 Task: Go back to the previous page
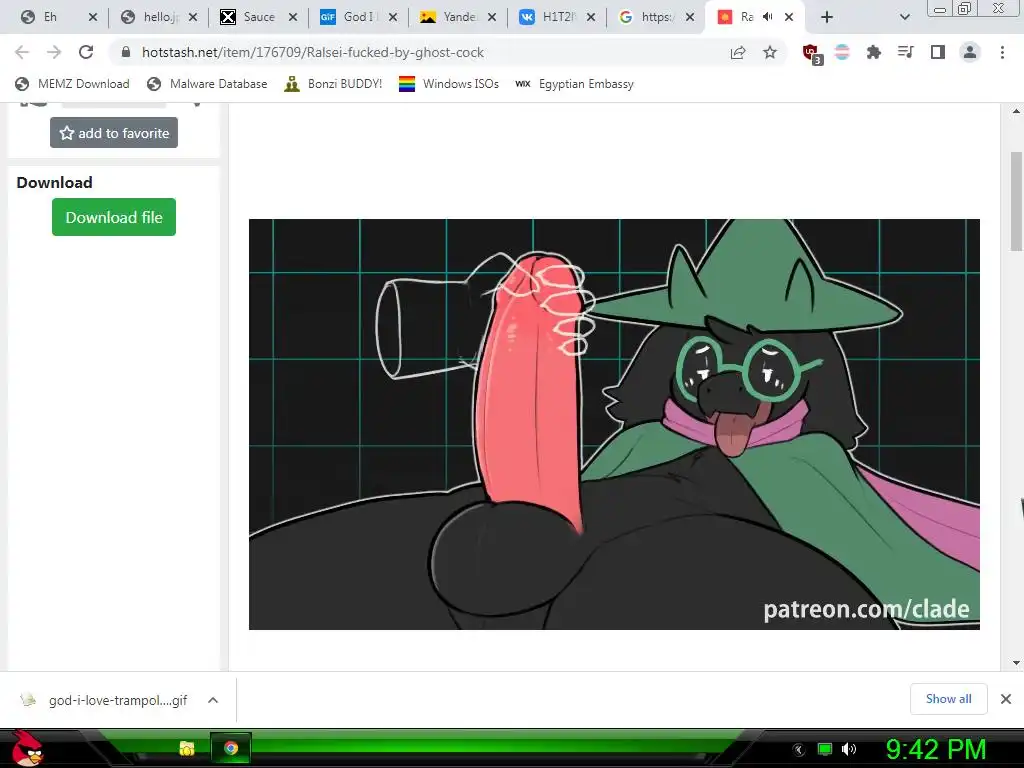pyautogui.click(x=22, y=52)
